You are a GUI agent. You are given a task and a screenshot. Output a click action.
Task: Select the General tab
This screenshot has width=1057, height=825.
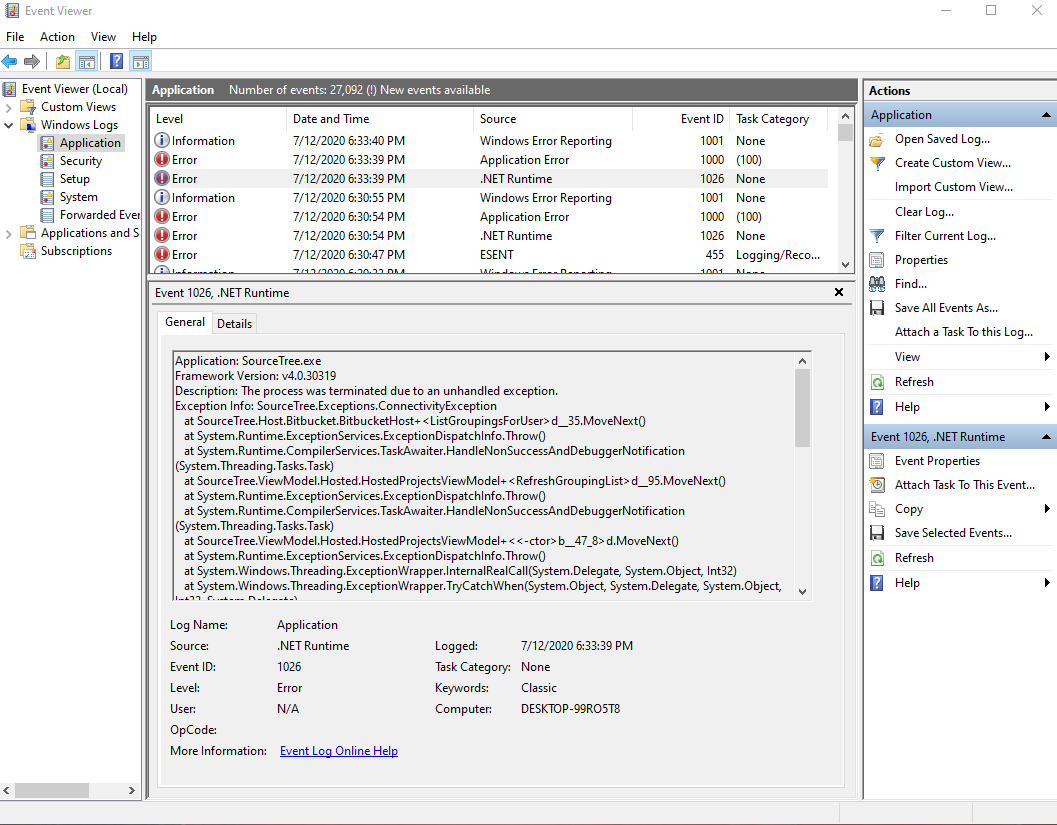[185, 322]
